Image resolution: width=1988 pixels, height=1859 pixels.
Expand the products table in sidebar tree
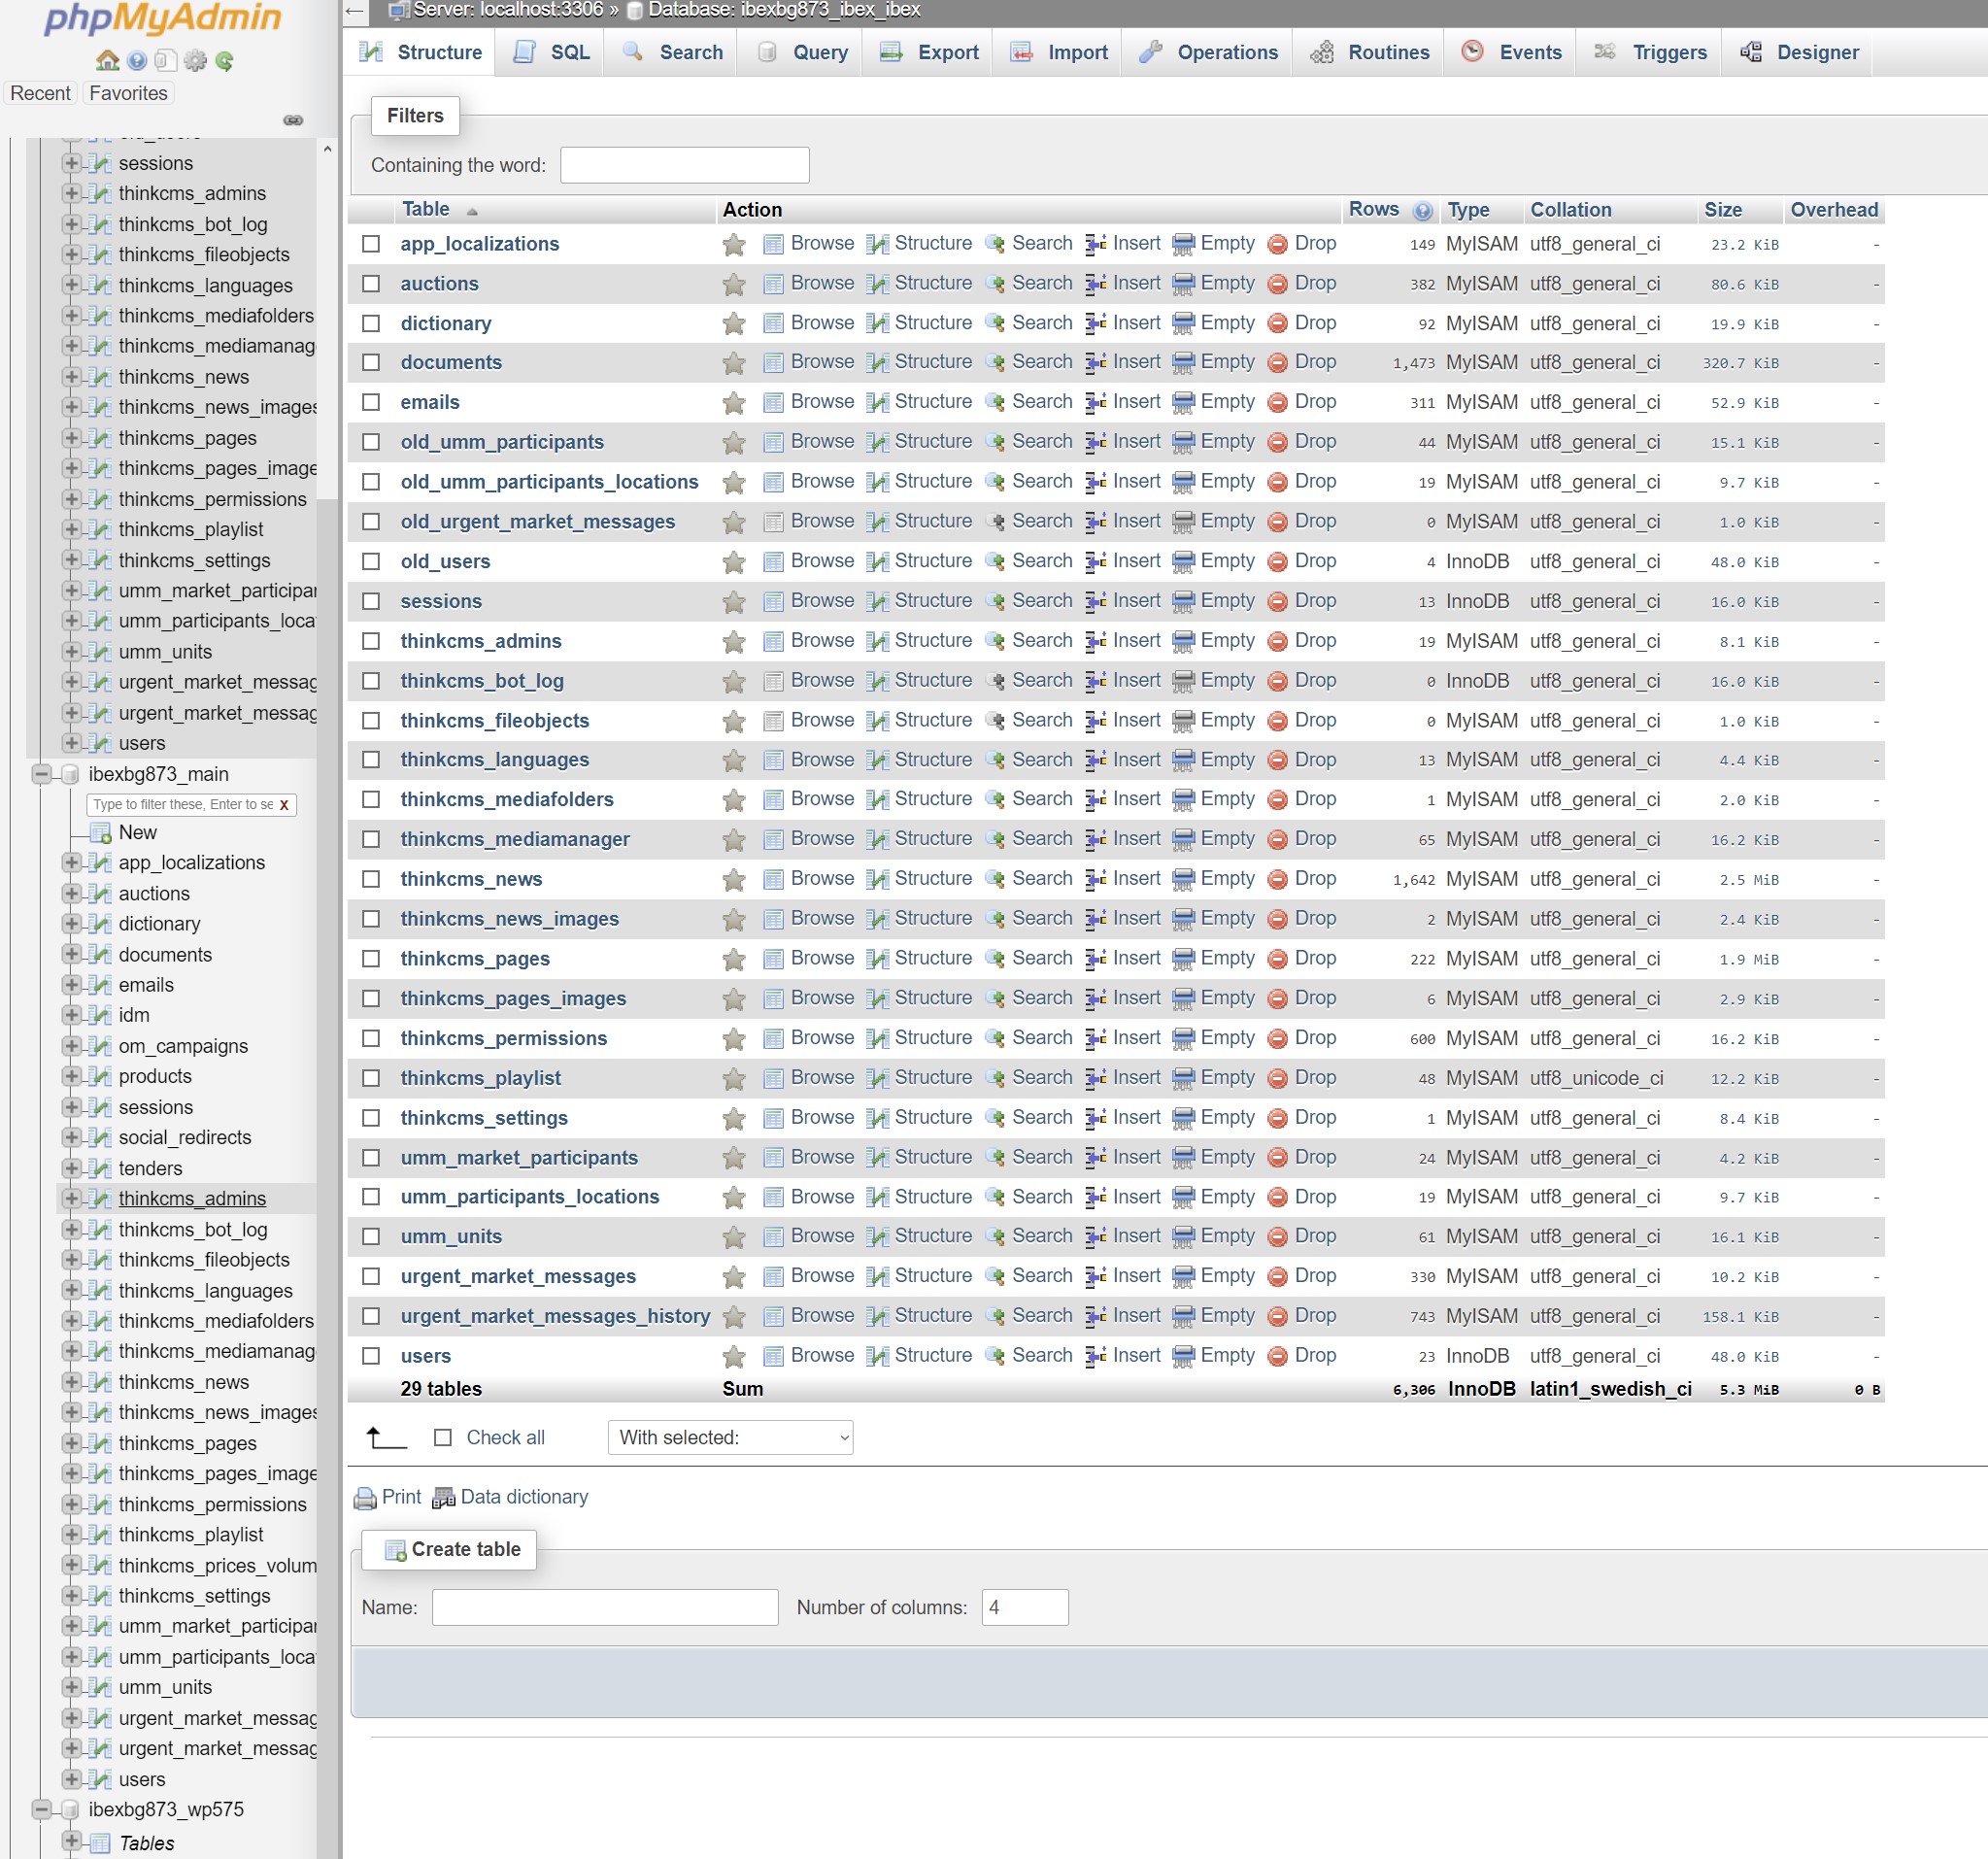click(x=70, y=1076)
